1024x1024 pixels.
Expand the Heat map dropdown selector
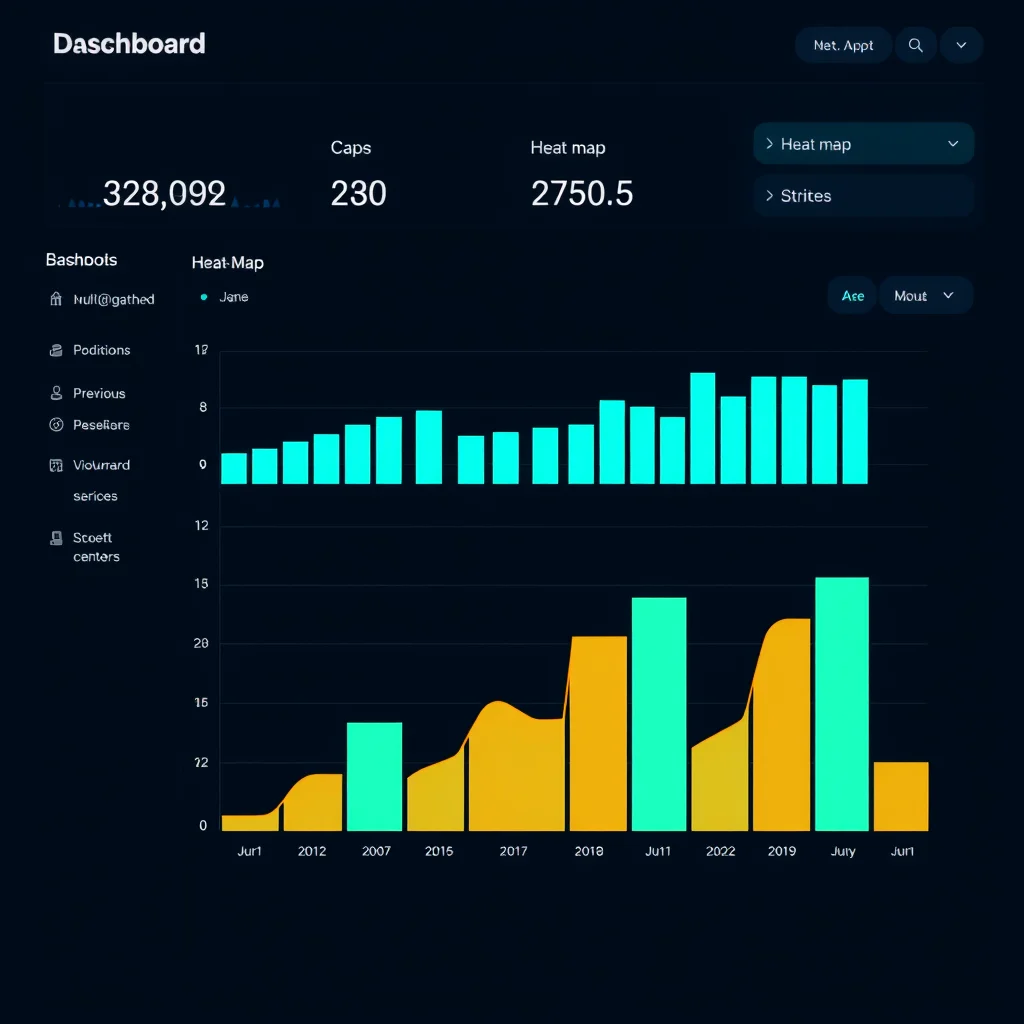pyautogui.click(x=863, y=144)
